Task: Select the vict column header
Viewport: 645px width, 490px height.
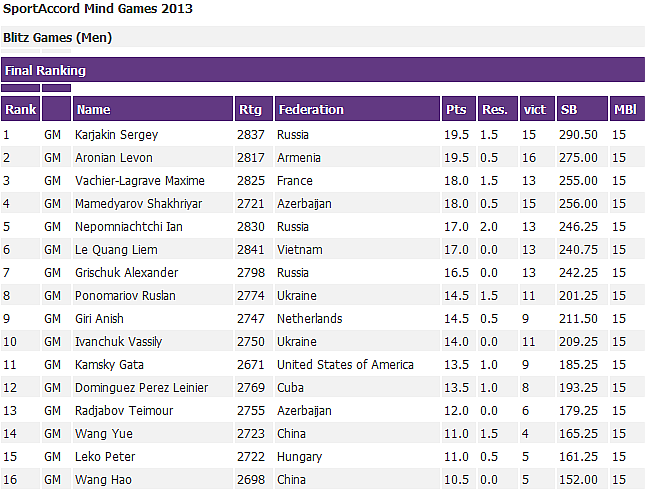Action: click(534, 109)
